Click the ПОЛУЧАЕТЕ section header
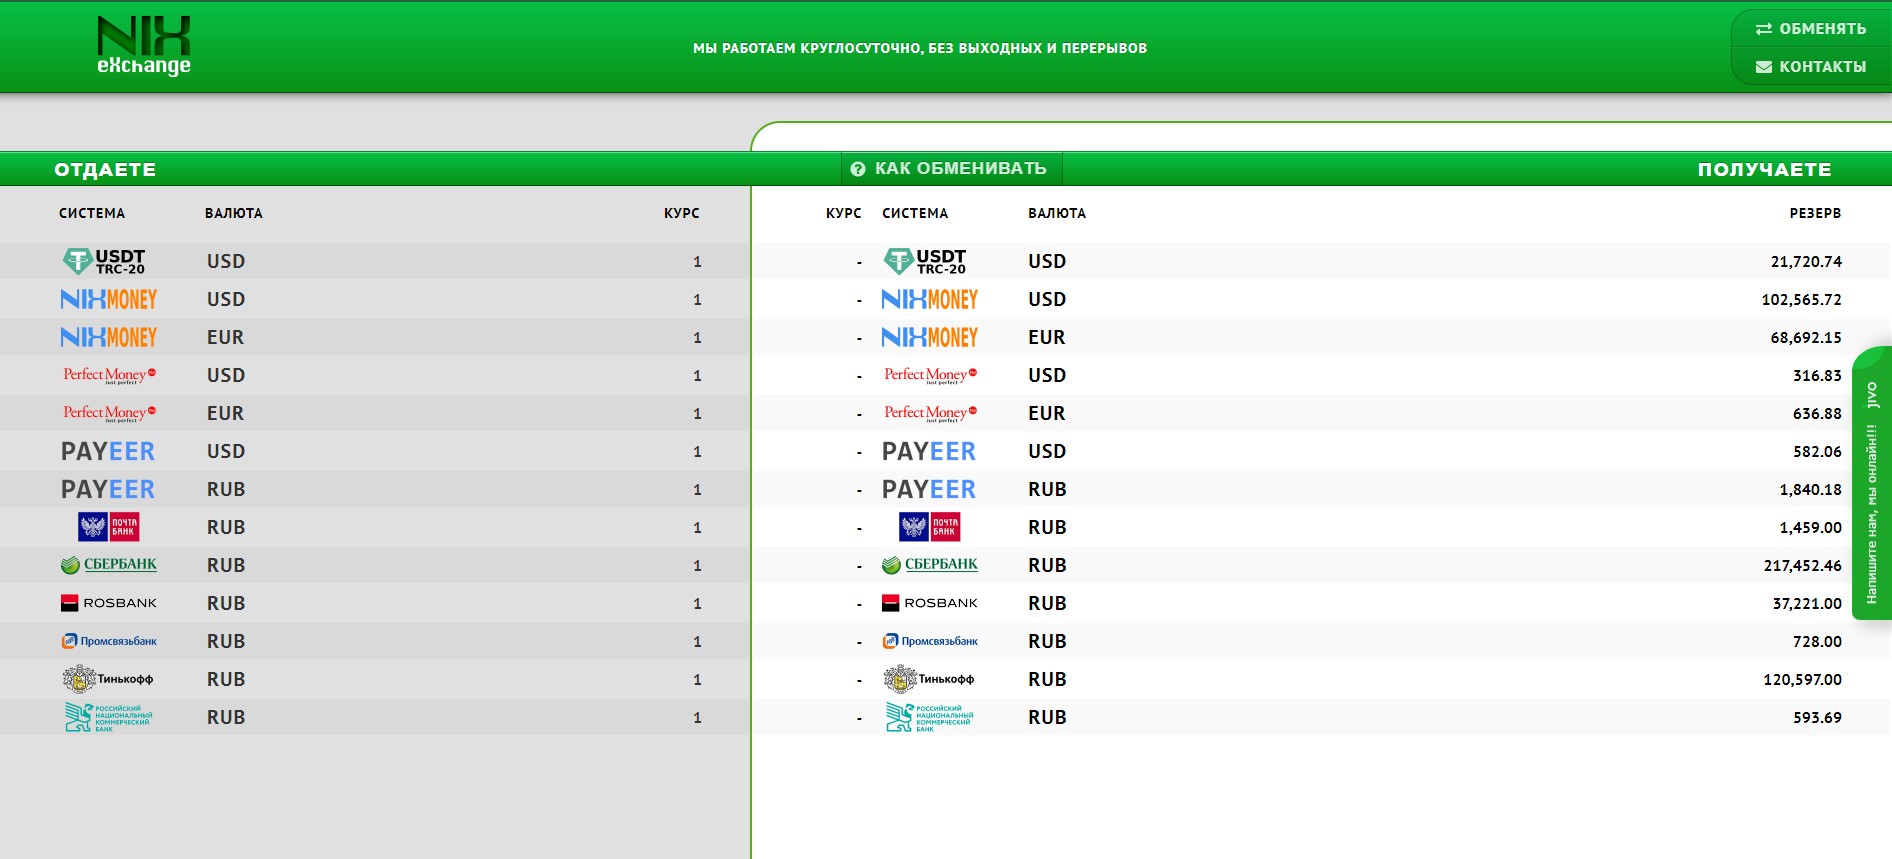Viewport: 1892px width, 859px height. point(1764,170)
